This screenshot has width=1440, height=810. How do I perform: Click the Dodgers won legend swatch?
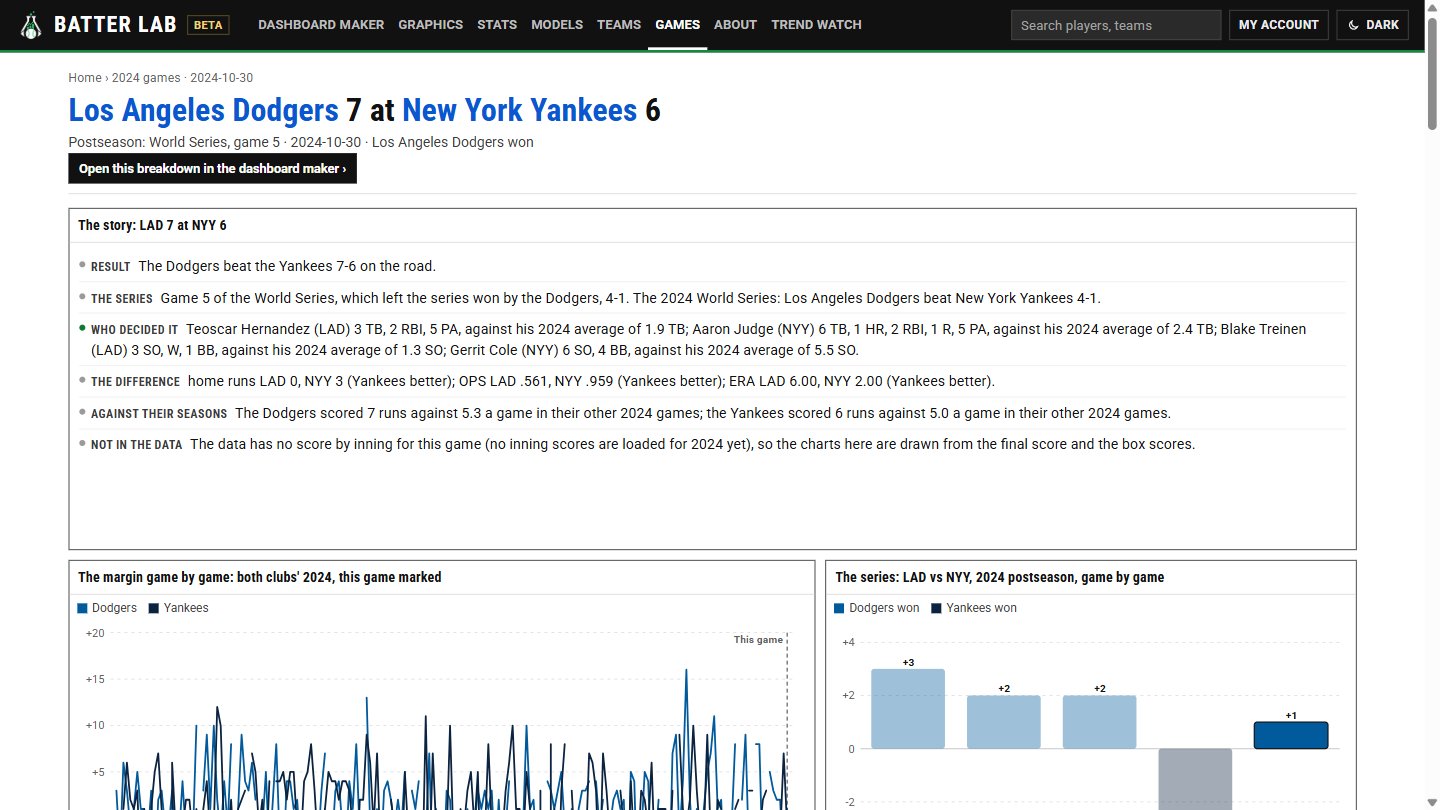pyautogui.click(x=840, y=608)
